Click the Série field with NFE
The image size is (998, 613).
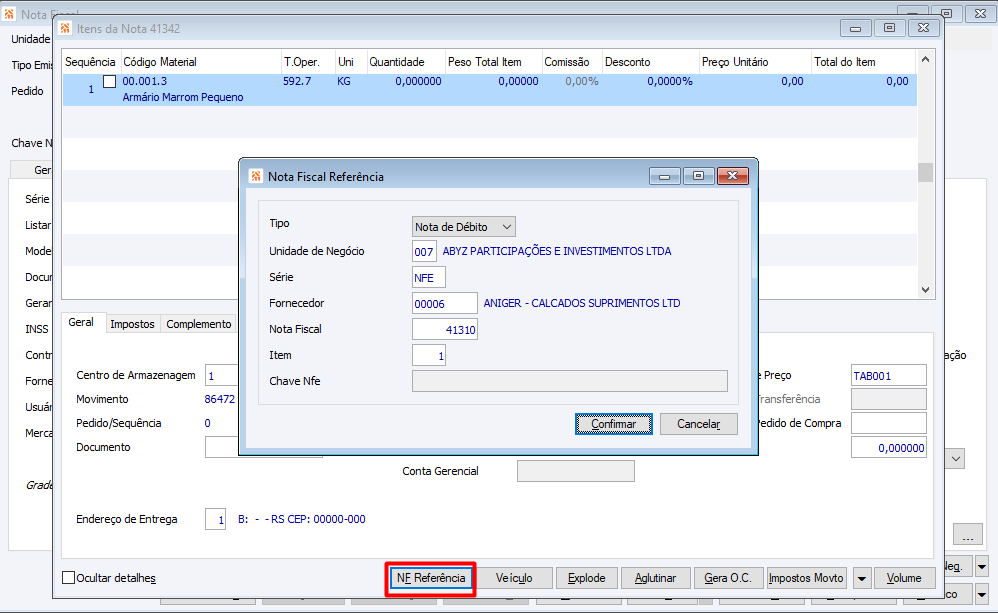[x=428, y=278]
